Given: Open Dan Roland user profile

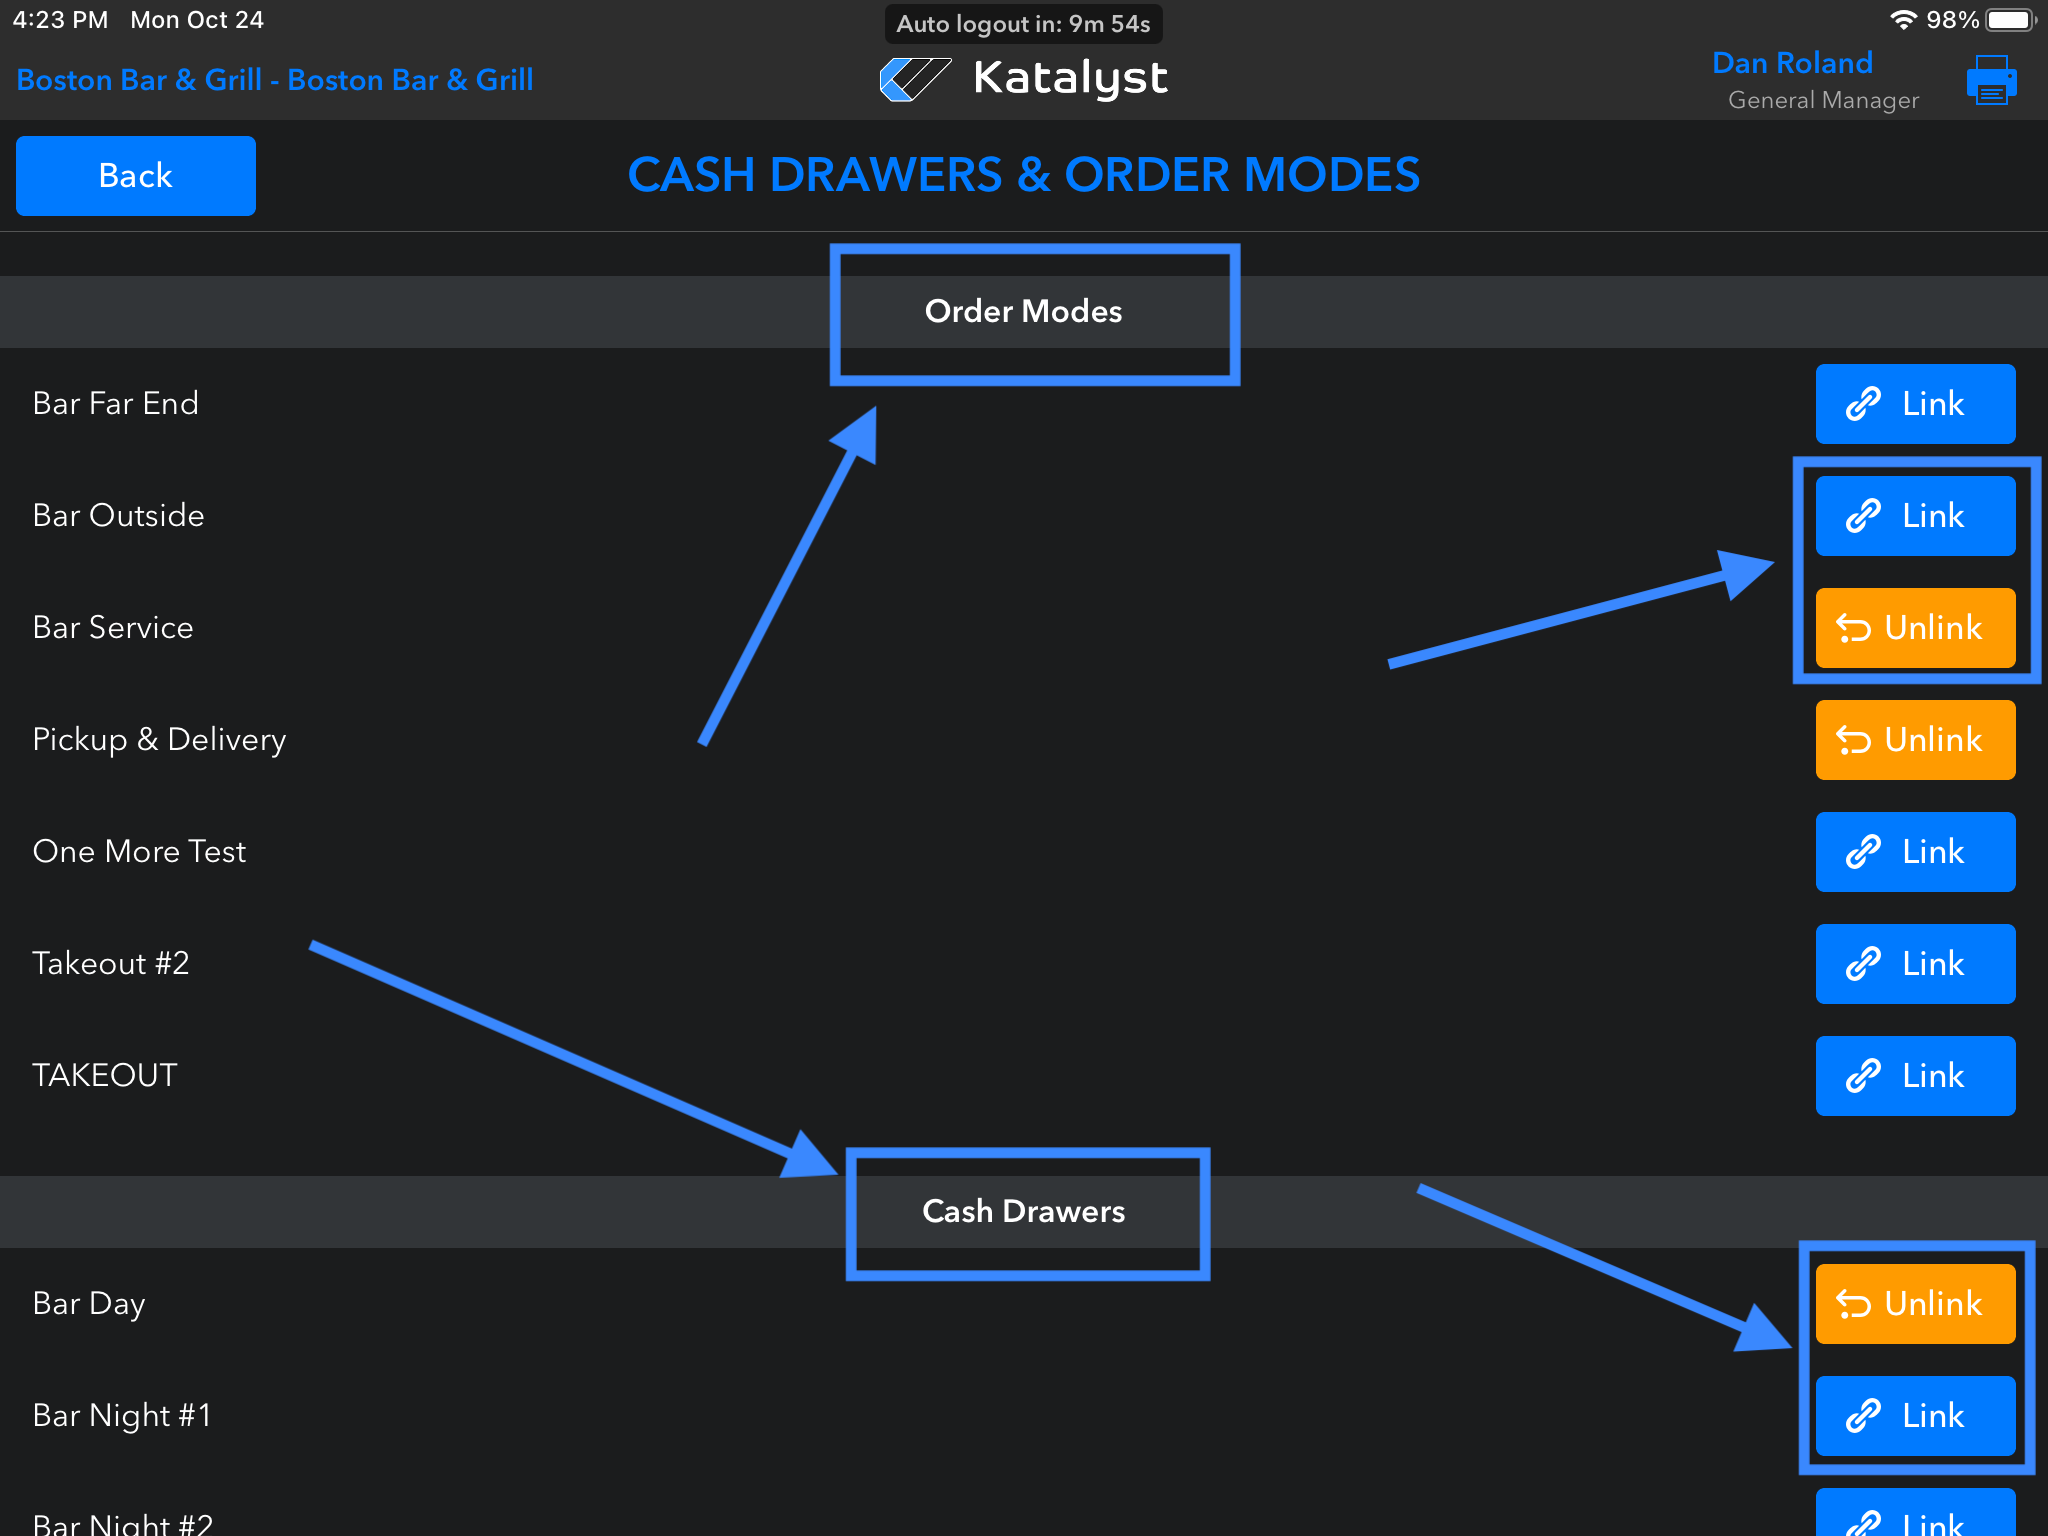Looking at the screenshot, I should [1792, 64].
